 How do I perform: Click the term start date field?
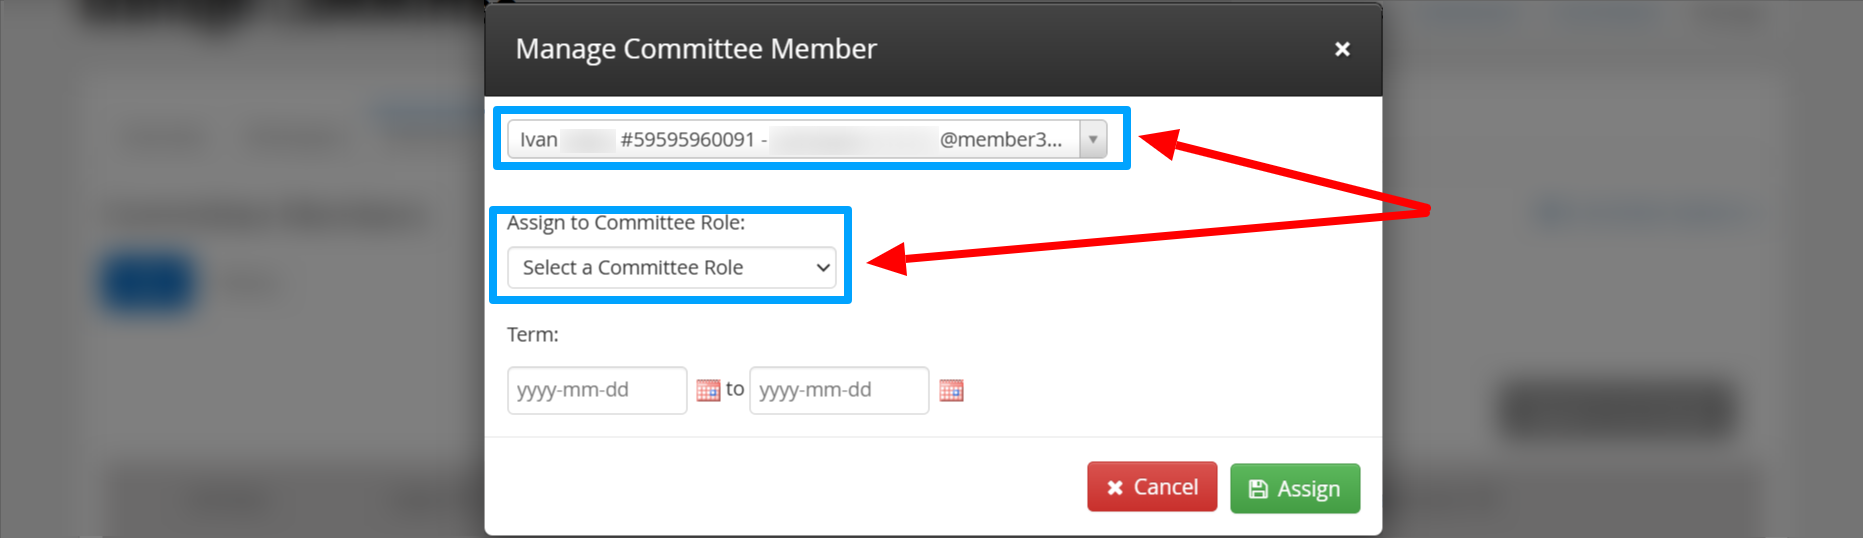[597, 390]
